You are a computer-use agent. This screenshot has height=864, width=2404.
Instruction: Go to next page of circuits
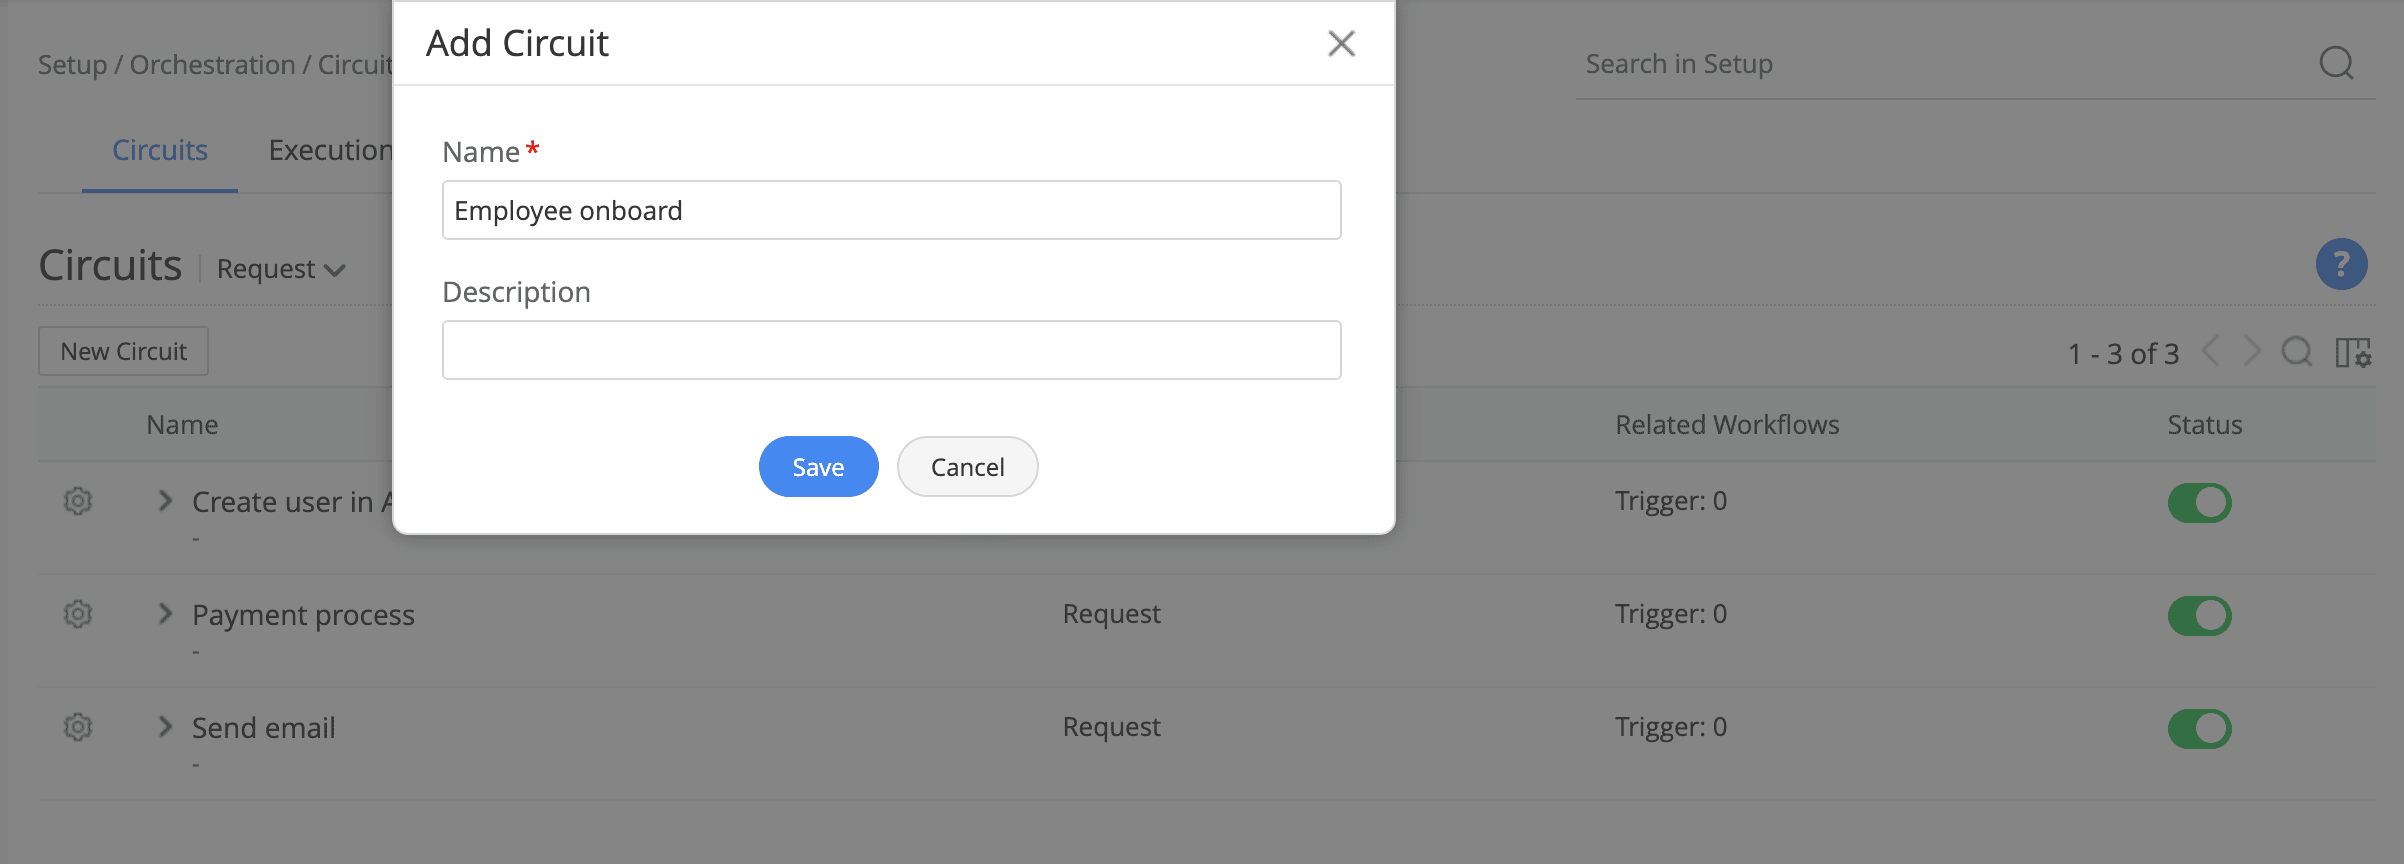(2252, 352)
